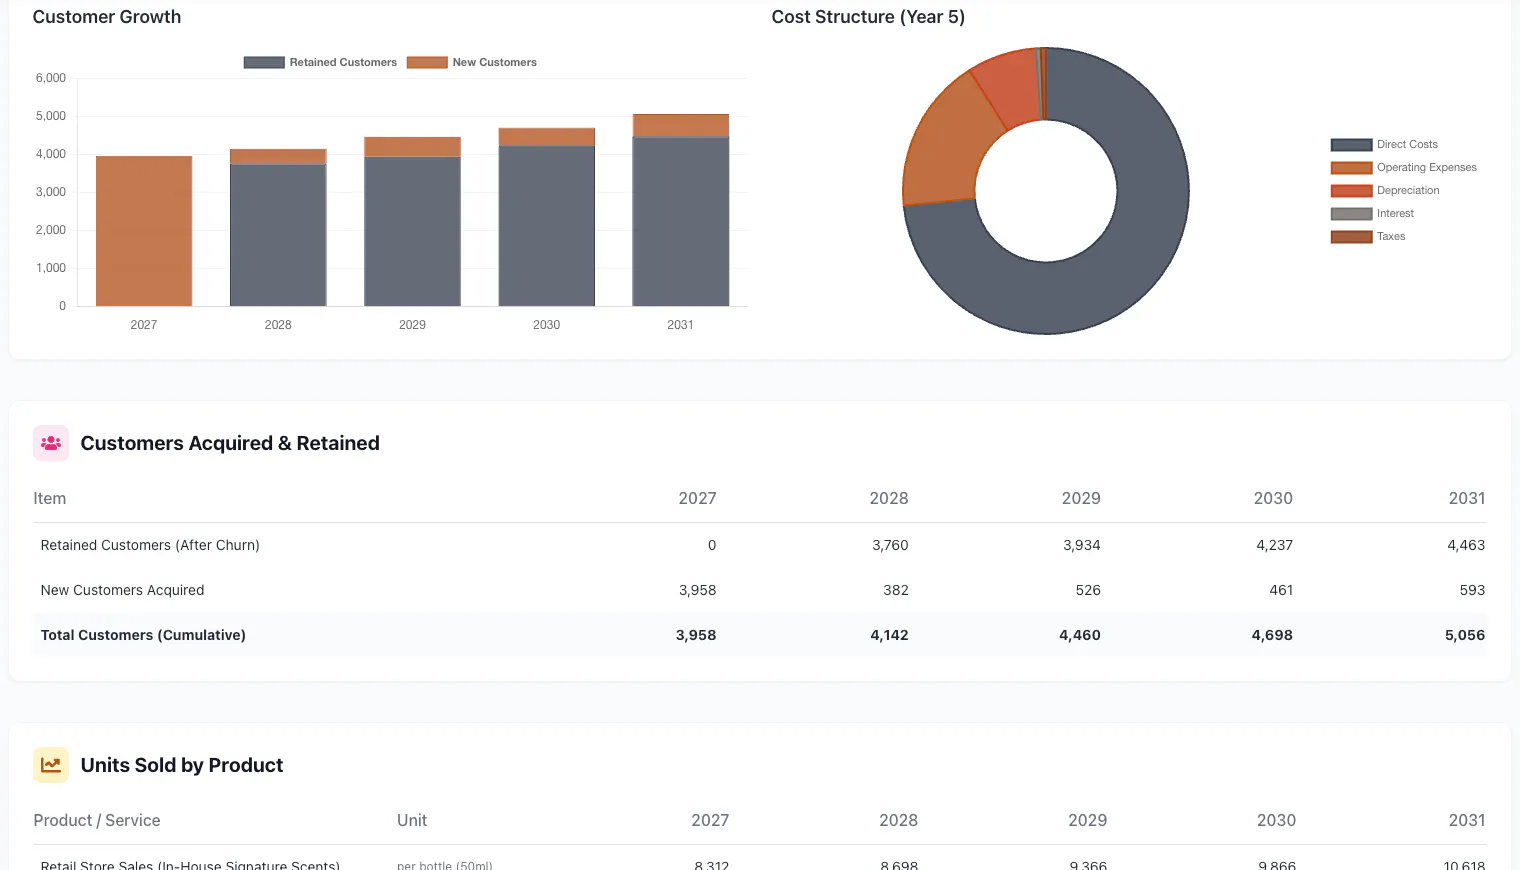Screen dimensions: 1520x870
Task: Click the Retained Customers 2027 value 0
Action: tap(712, 545)
